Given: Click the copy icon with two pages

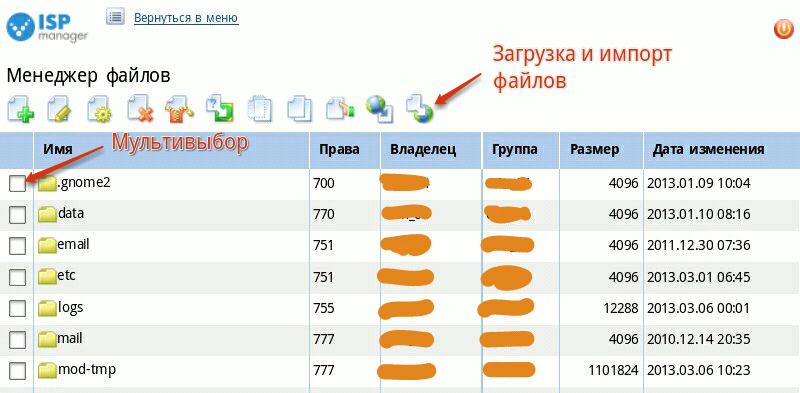Looking at the screenshot, I should [299, 109].
